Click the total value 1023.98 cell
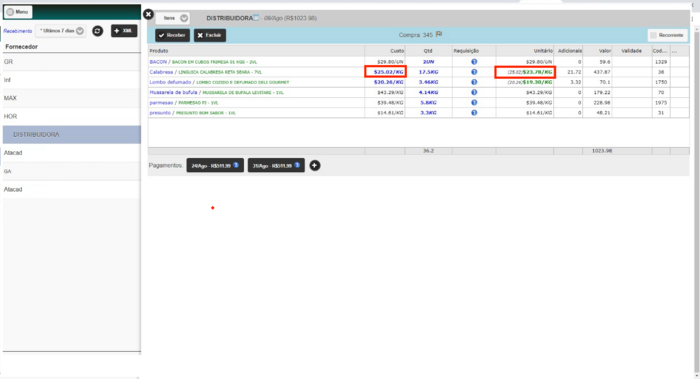Viewport: 700px width, 379px height. [x=597, y=151]
